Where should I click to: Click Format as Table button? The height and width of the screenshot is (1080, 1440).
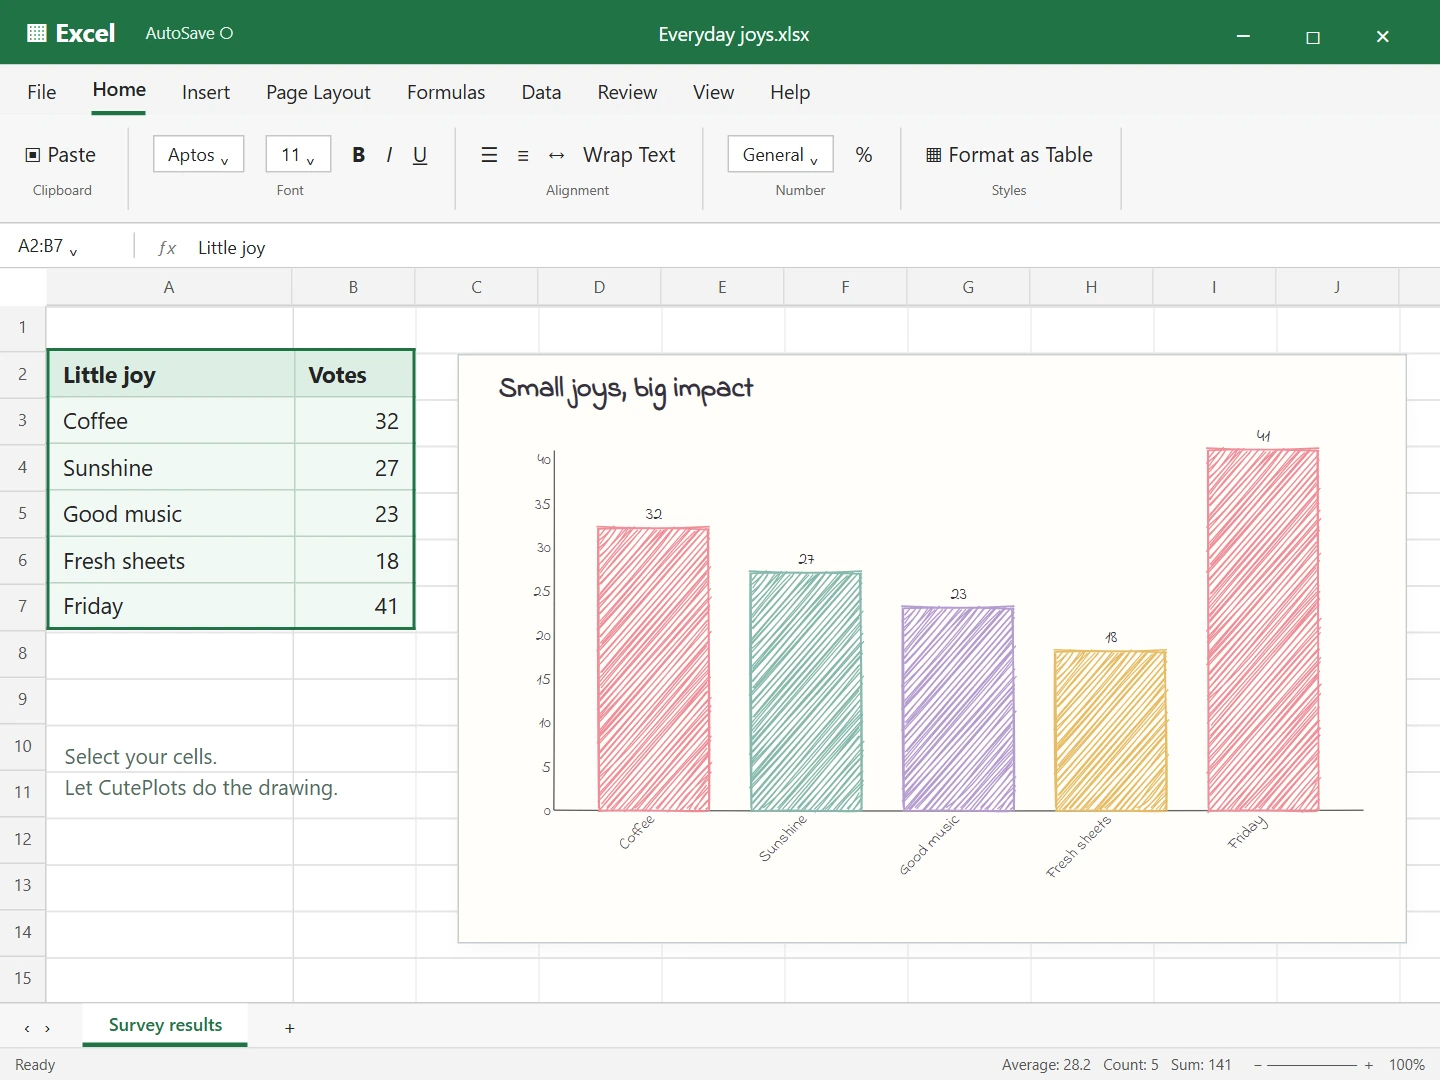[1009, 155]
